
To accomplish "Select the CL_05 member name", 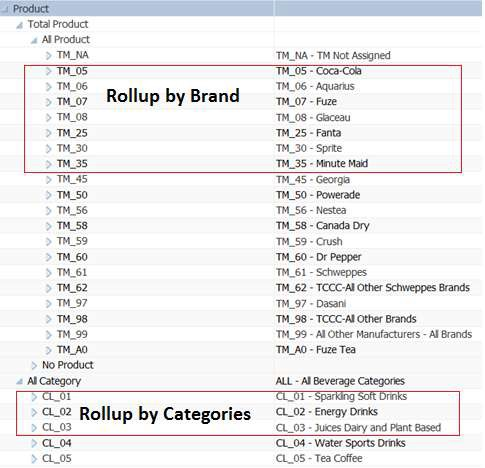I will 57,458.
